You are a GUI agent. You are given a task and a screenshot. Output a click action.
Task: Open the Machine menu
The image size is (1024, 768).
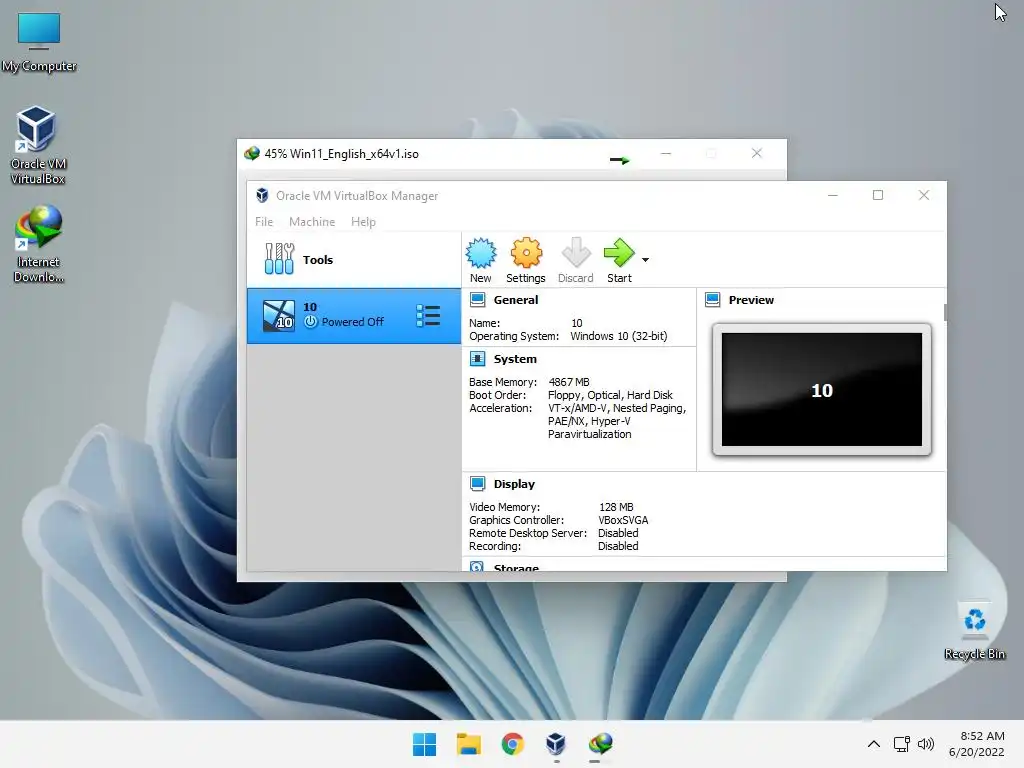pos(312,222)
